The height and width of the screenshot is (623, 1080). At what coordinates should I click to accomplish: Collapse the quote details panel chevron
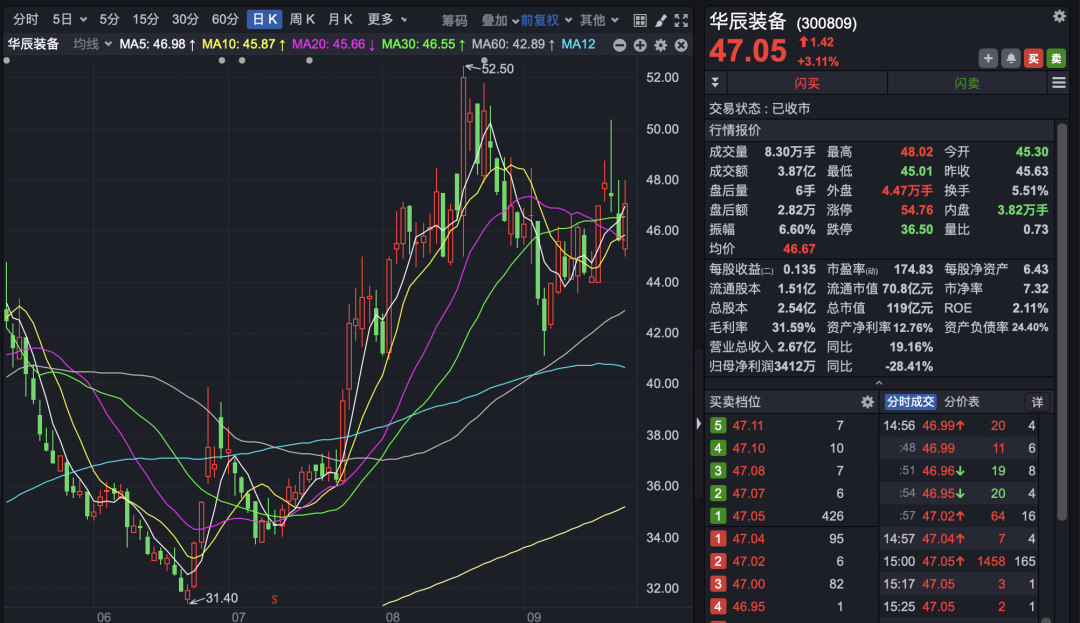click(x=879, y=383)
